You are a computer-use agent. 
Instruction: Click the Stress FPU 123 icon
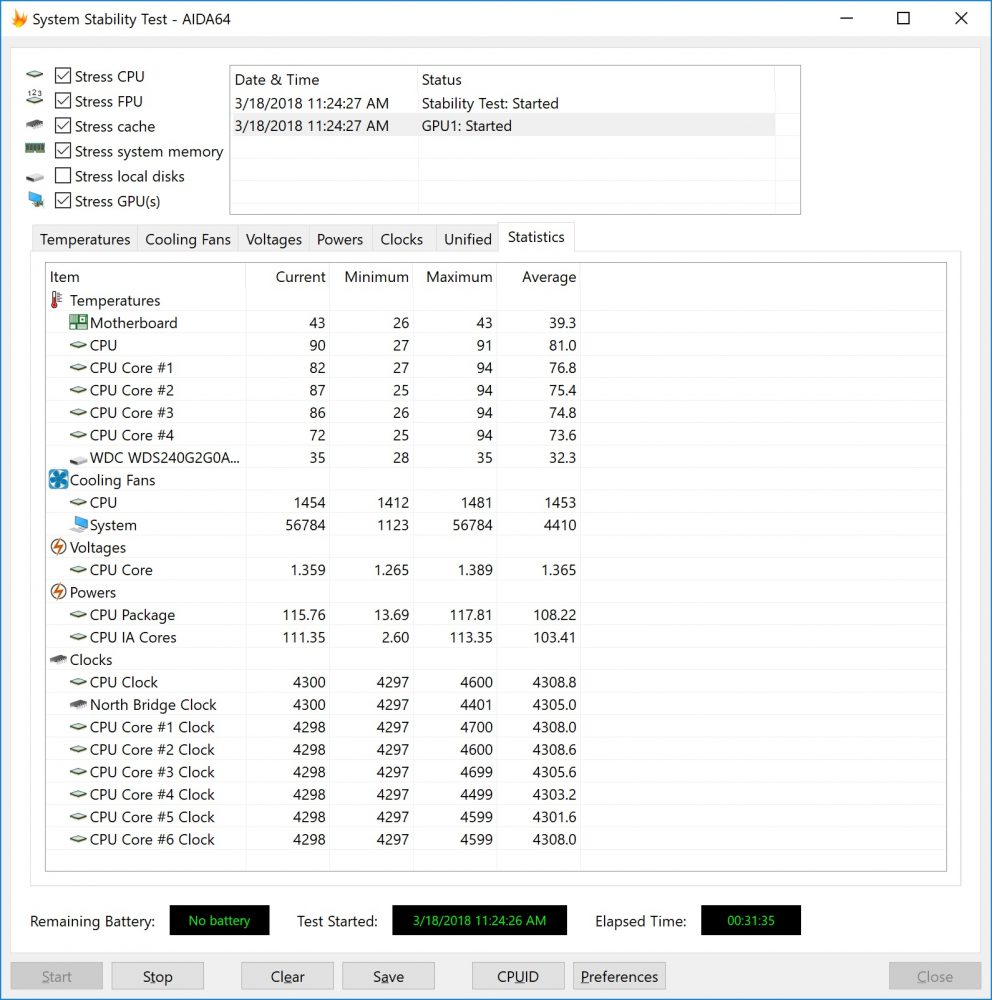tap(34, 98)
